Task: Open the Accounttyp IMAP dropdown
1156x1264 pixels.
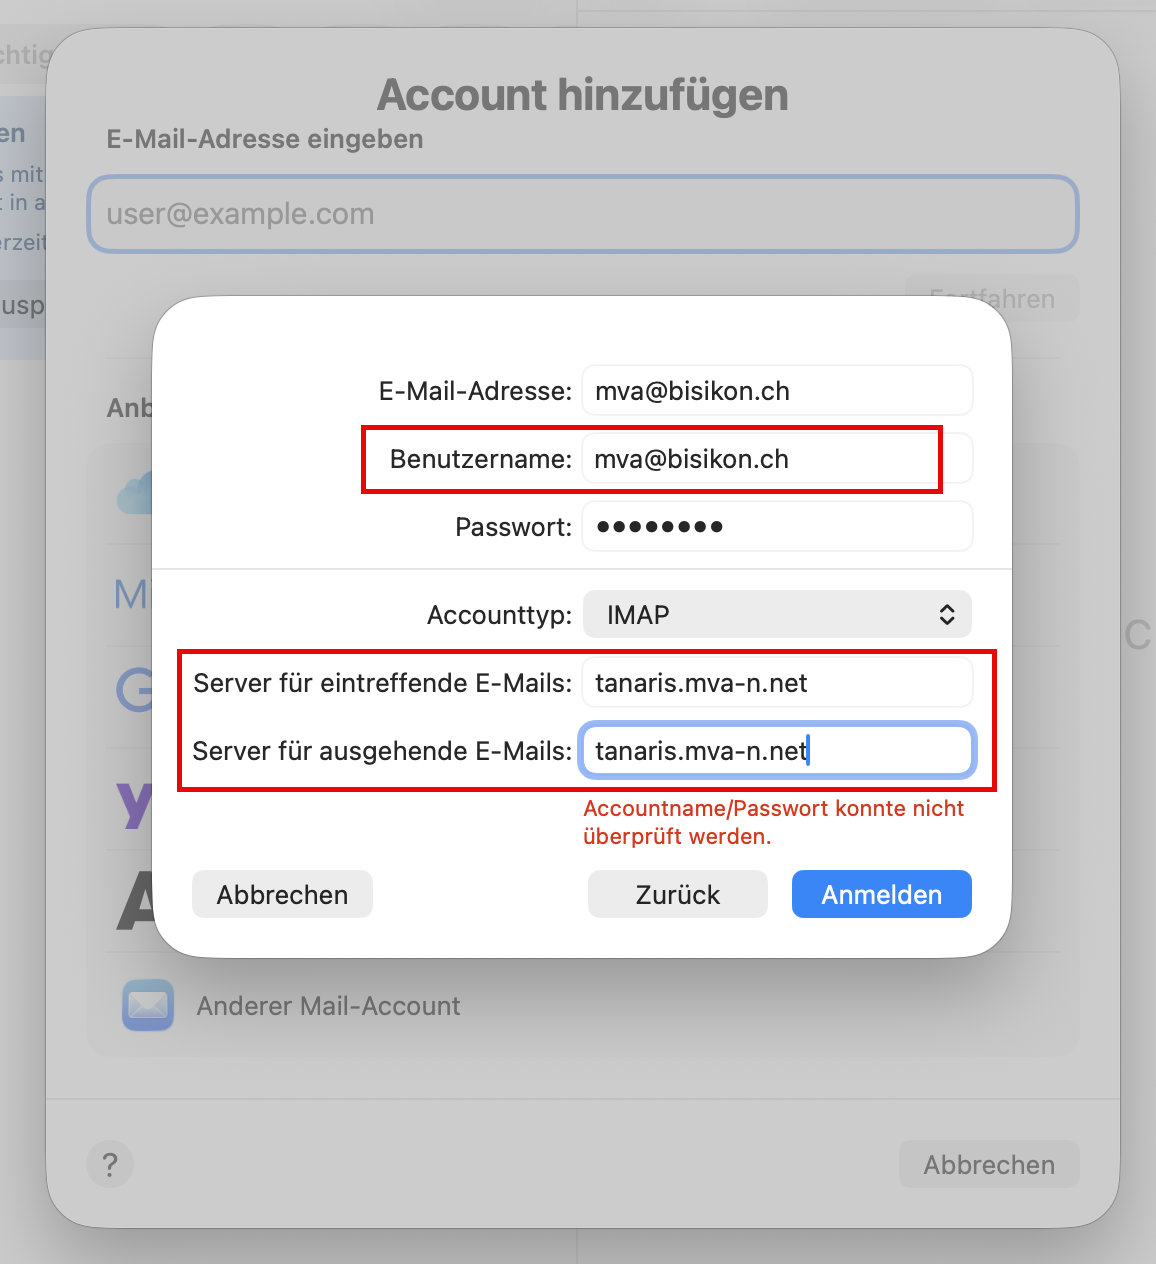Action: (777, 614)
